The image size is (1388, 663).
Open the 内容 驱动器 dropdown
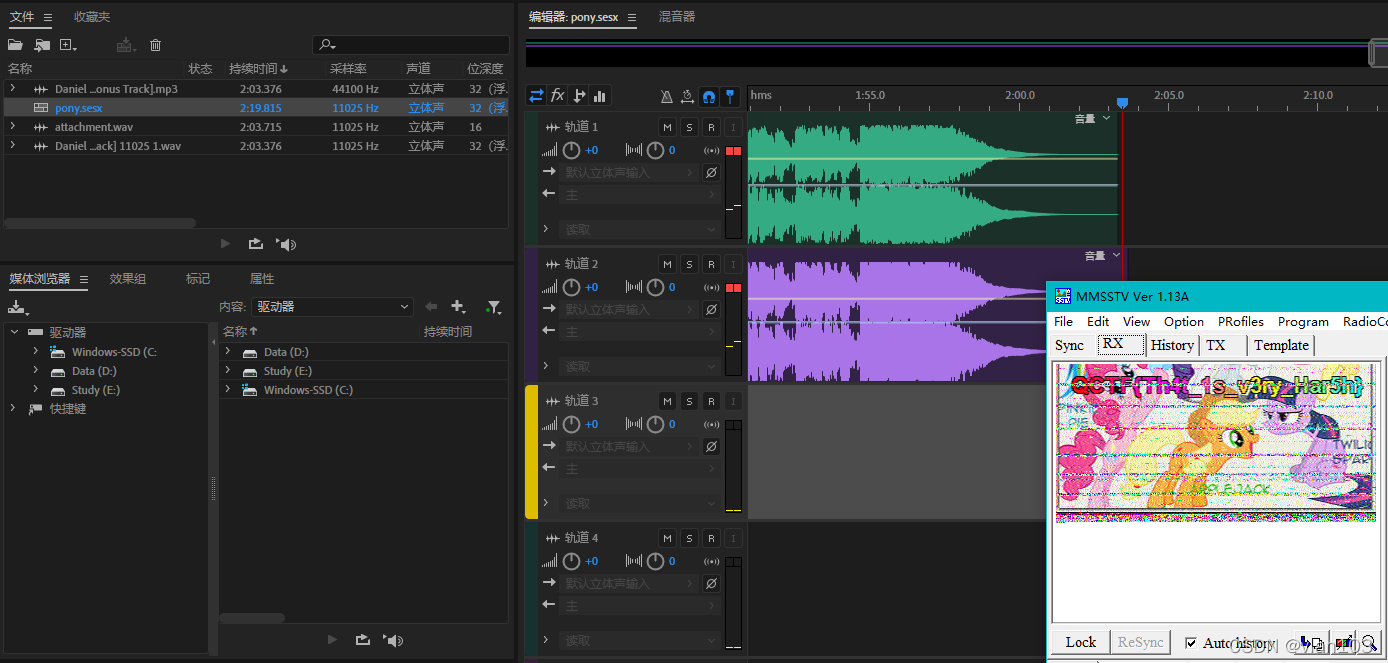332,307
